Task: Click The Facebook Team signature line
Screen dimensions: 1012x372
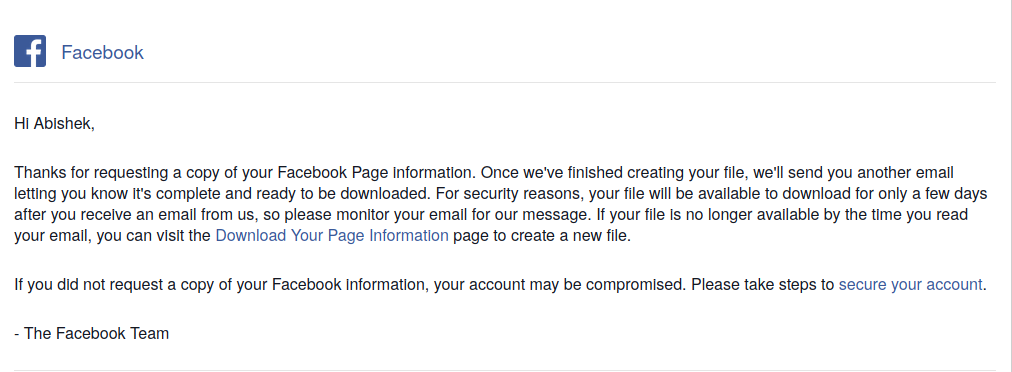Action: [92, 334]
